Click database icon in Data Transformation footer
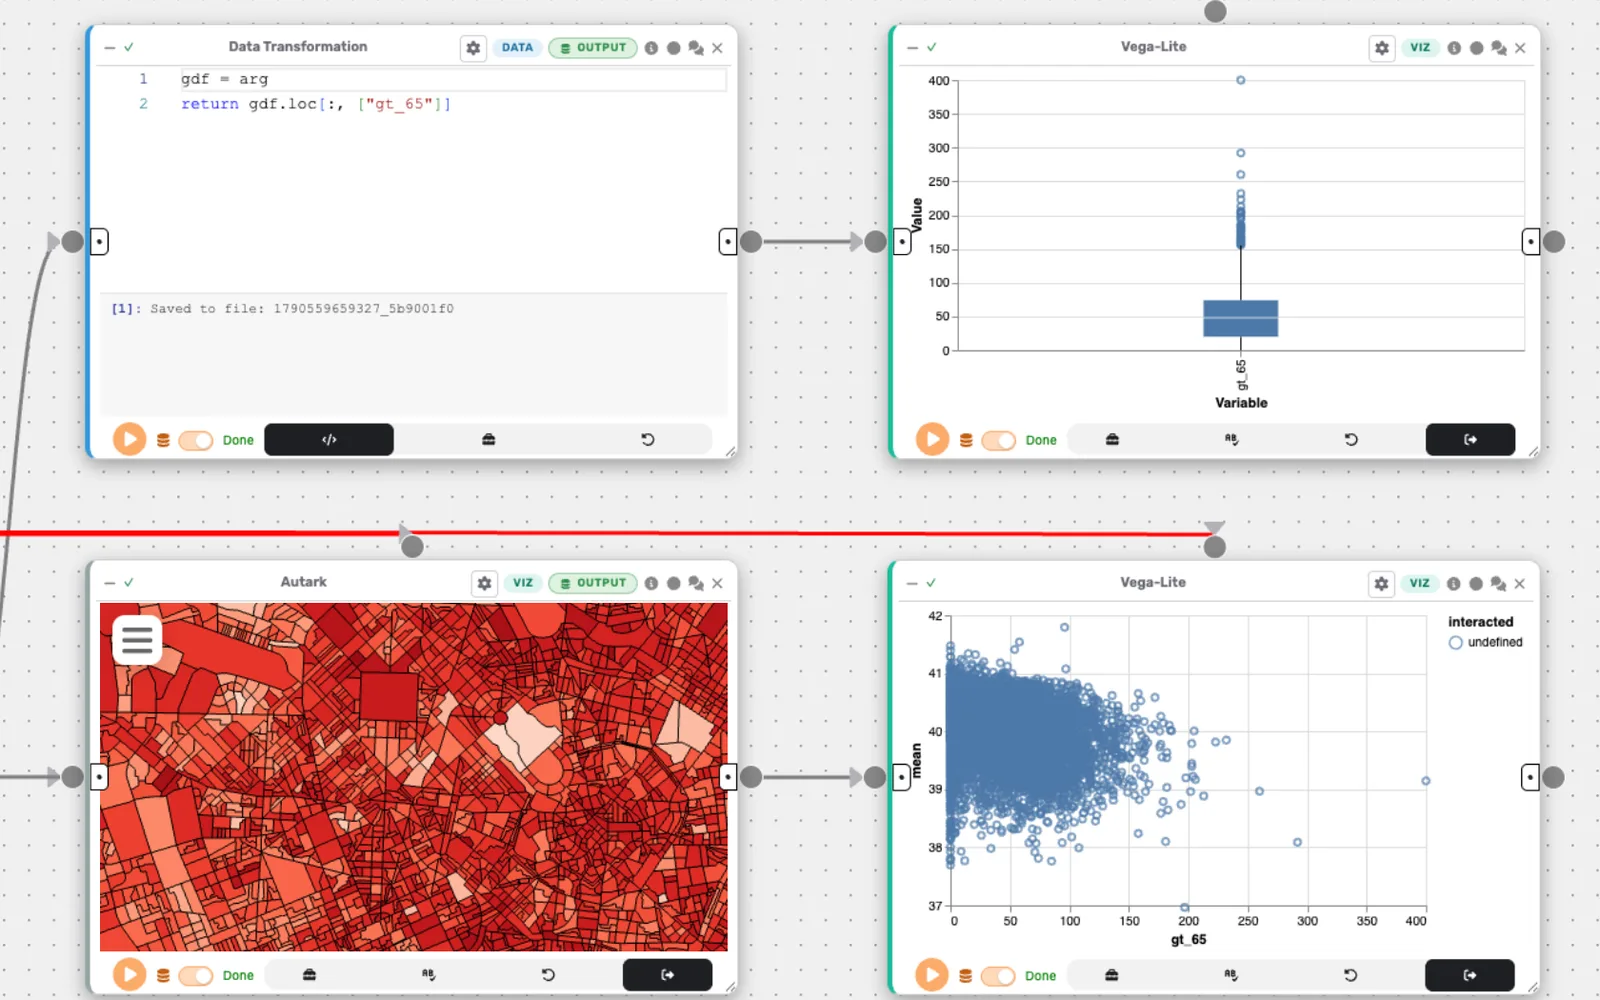This screenshot has height=1000, width=1600. (x=163, y=440)
